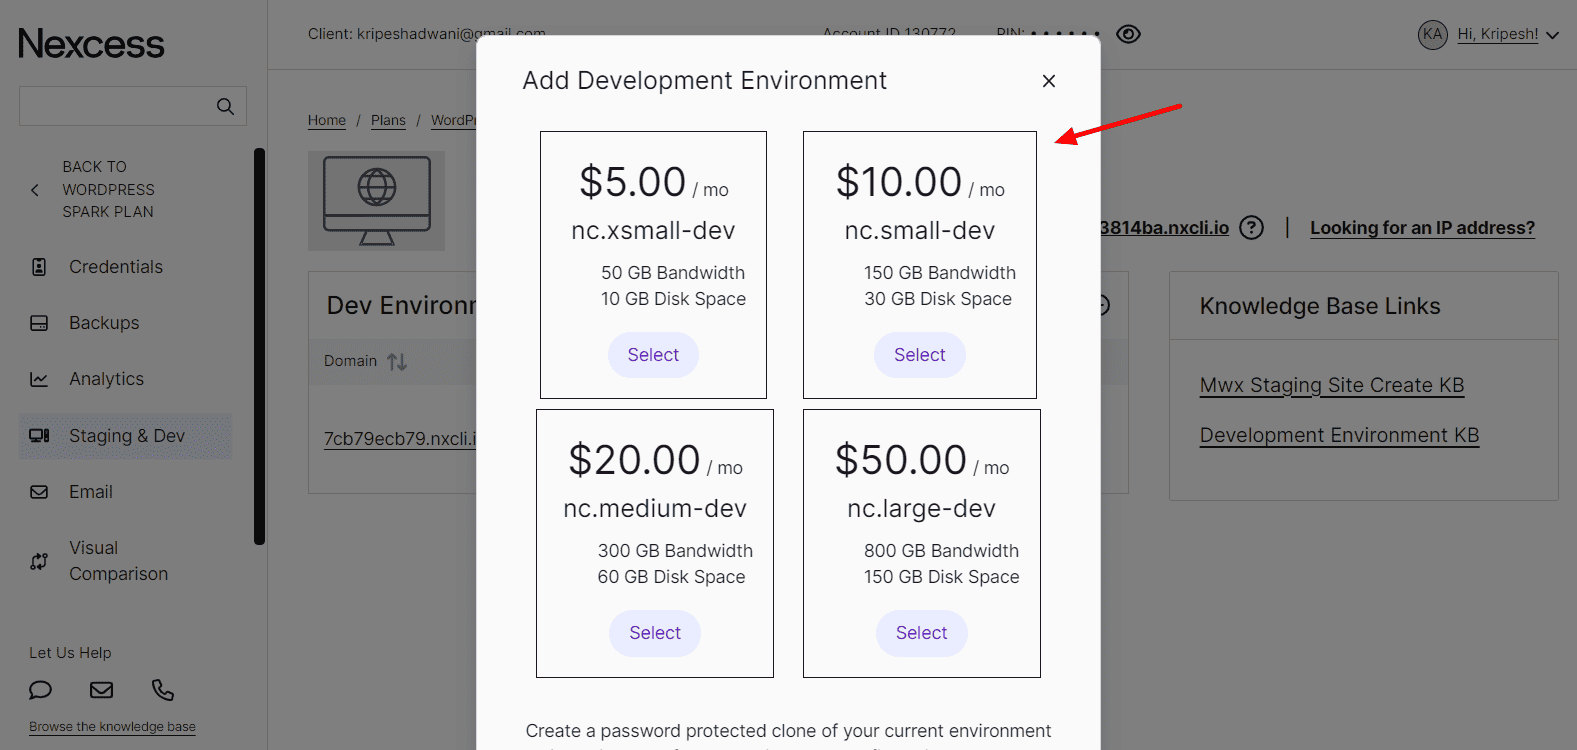The width and height of the screenshot is (1577, 750).
Task: Click the sidebar search input field
Action: tap(115, 106)
